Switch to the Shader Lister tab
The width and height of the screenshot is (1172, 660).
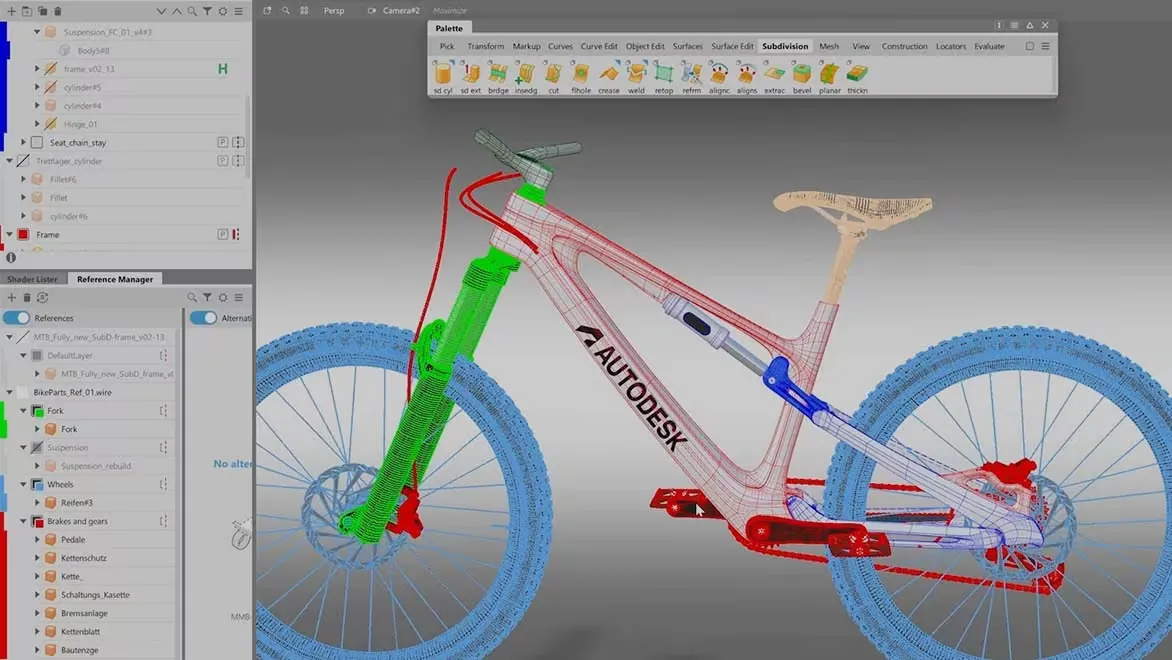click(x=33, y=279)
